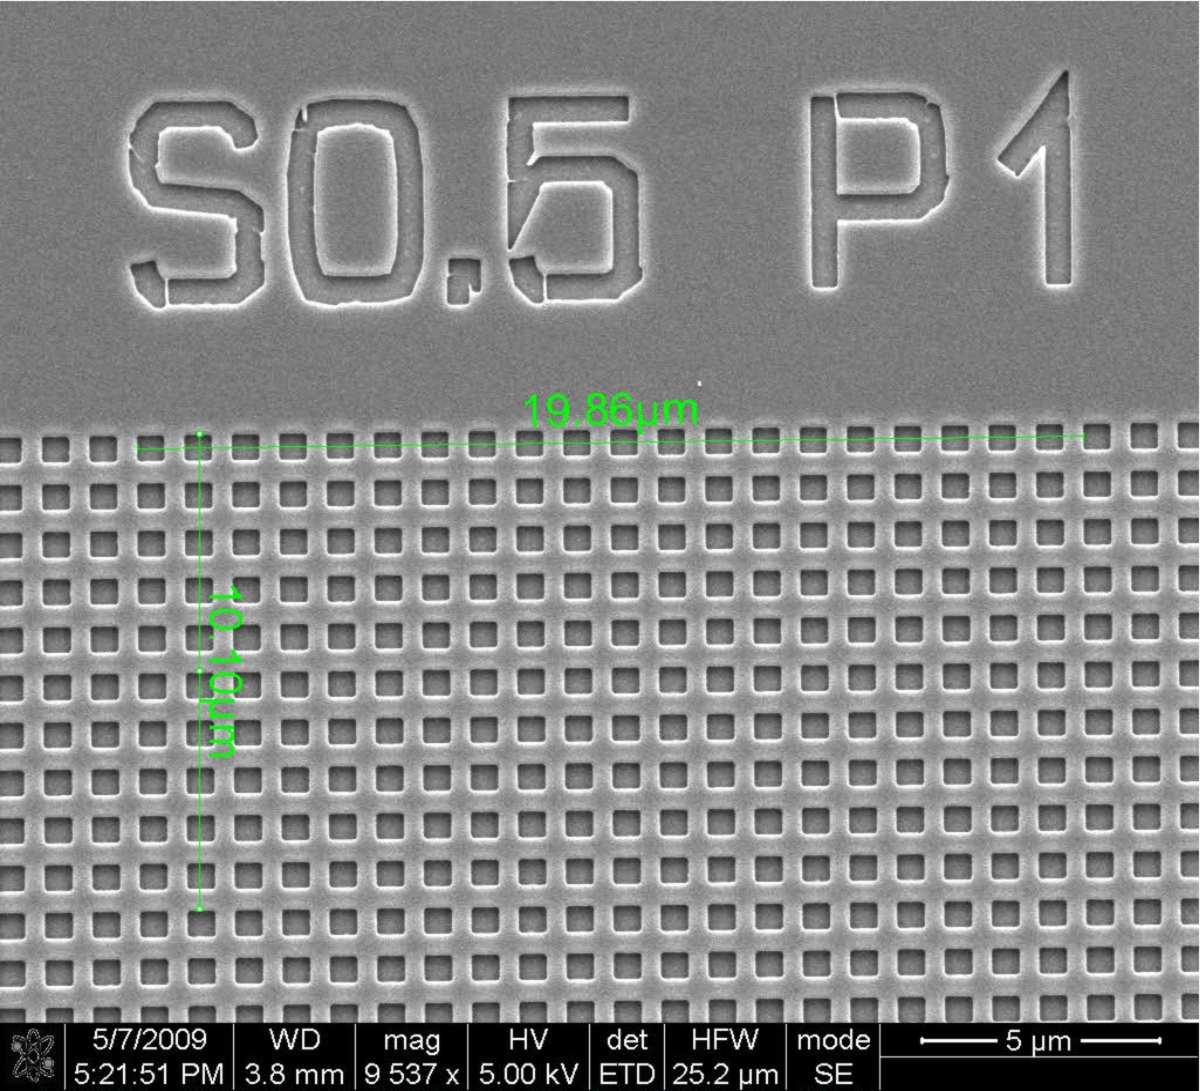Click the HFW 25.2 µm field
The height and width of the screenshot is (1091, 1200).
(724, 1057)
